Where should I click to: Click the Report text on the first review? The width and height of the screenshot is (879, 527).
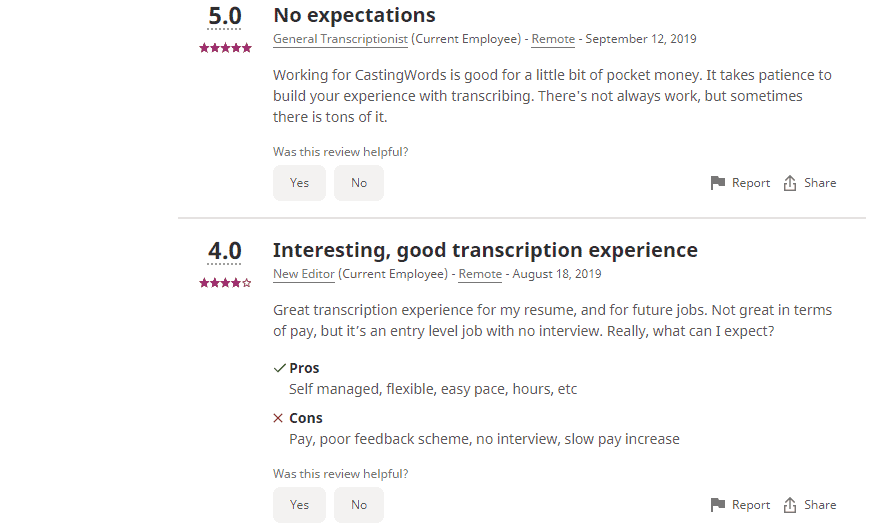[x=751, y=183]
